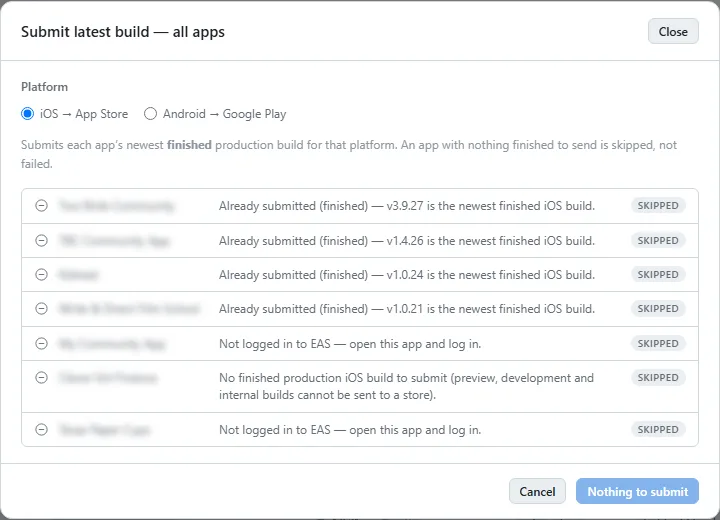The width and height of the screenshot is (720, 520).
Task: Click text mentioning v3.9.27 newest finished iOS build
Action: click(407, 206)
